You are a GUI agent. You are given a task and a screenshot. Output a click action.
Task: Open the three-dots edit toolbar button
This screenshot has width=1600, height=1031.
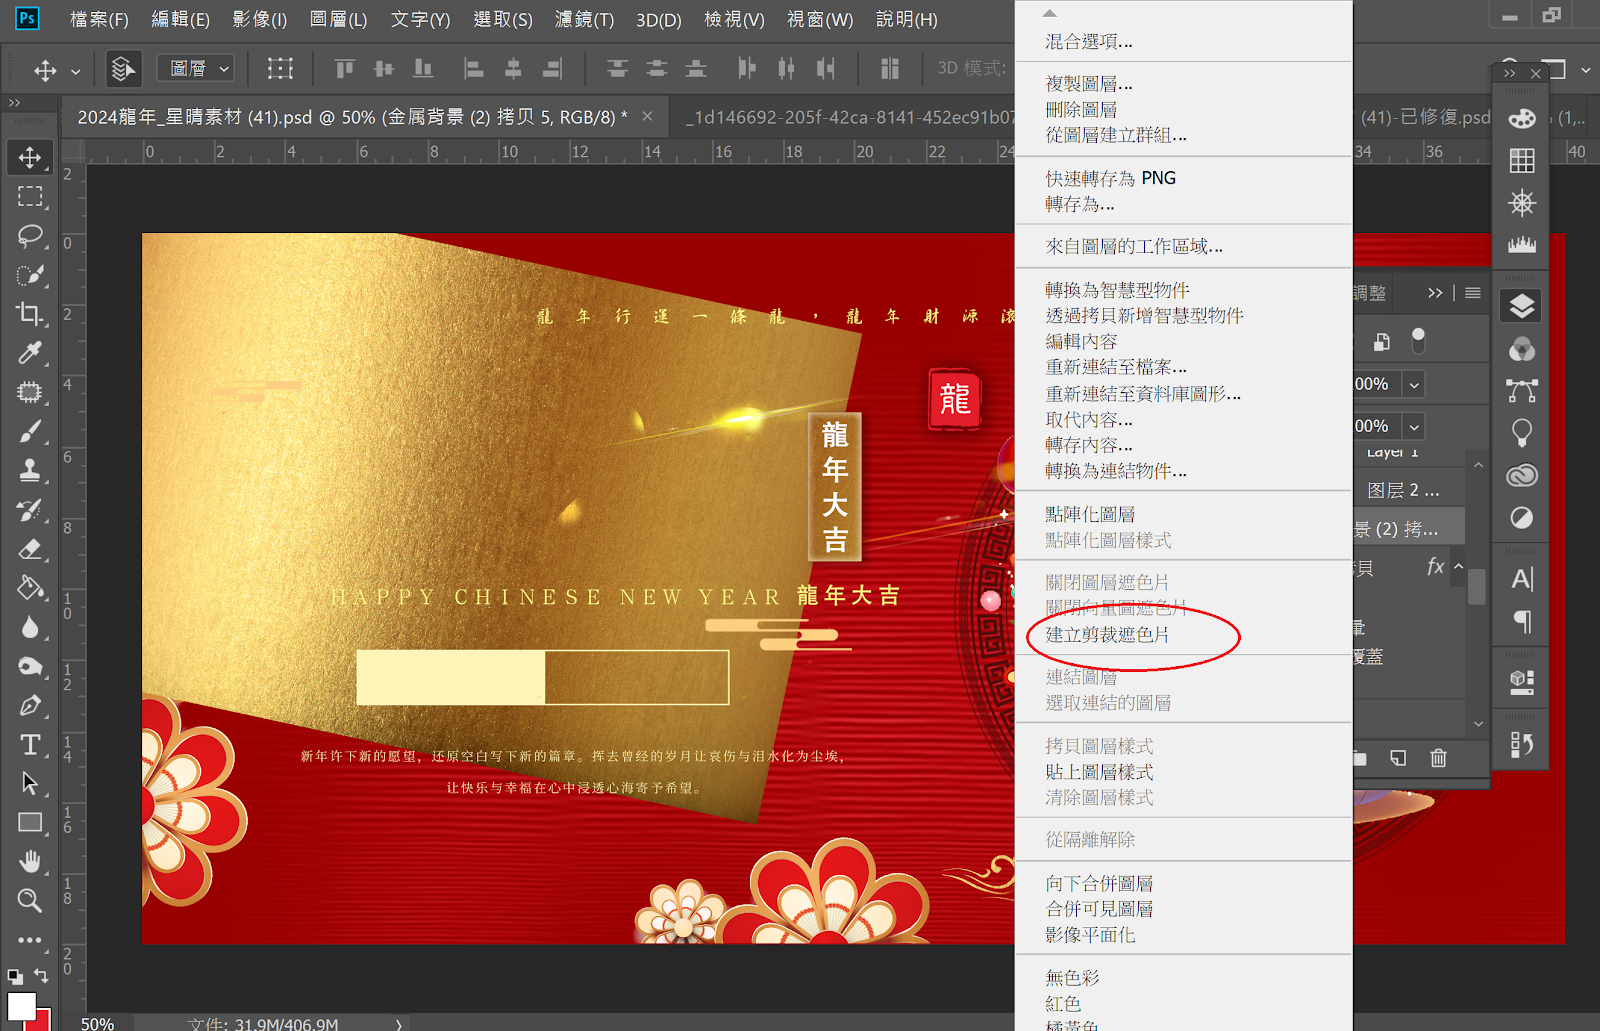[x=30, y=940]
